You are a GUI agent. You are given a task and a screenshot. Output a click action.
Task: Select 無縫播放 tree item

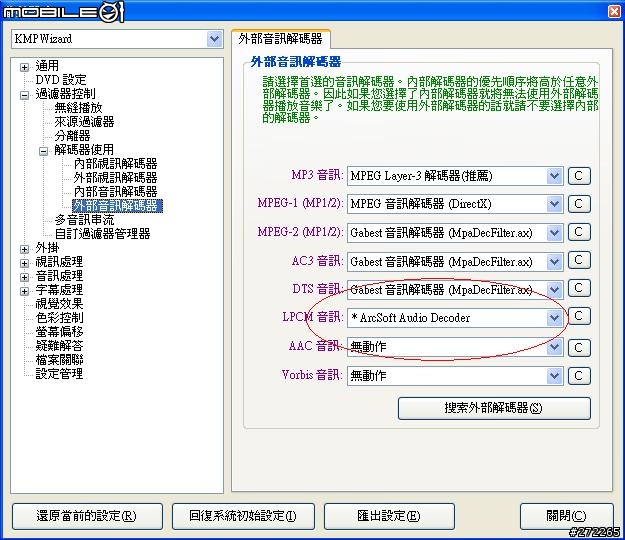pyautogui.click(x=78, y=108)
